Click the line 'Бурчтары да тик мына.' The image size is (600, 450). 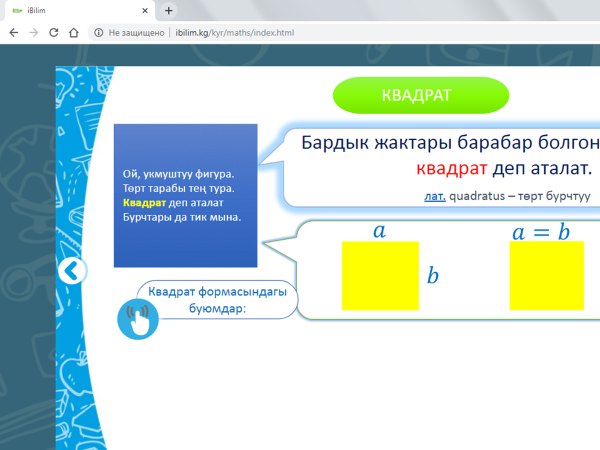click(x=182, y=217)
